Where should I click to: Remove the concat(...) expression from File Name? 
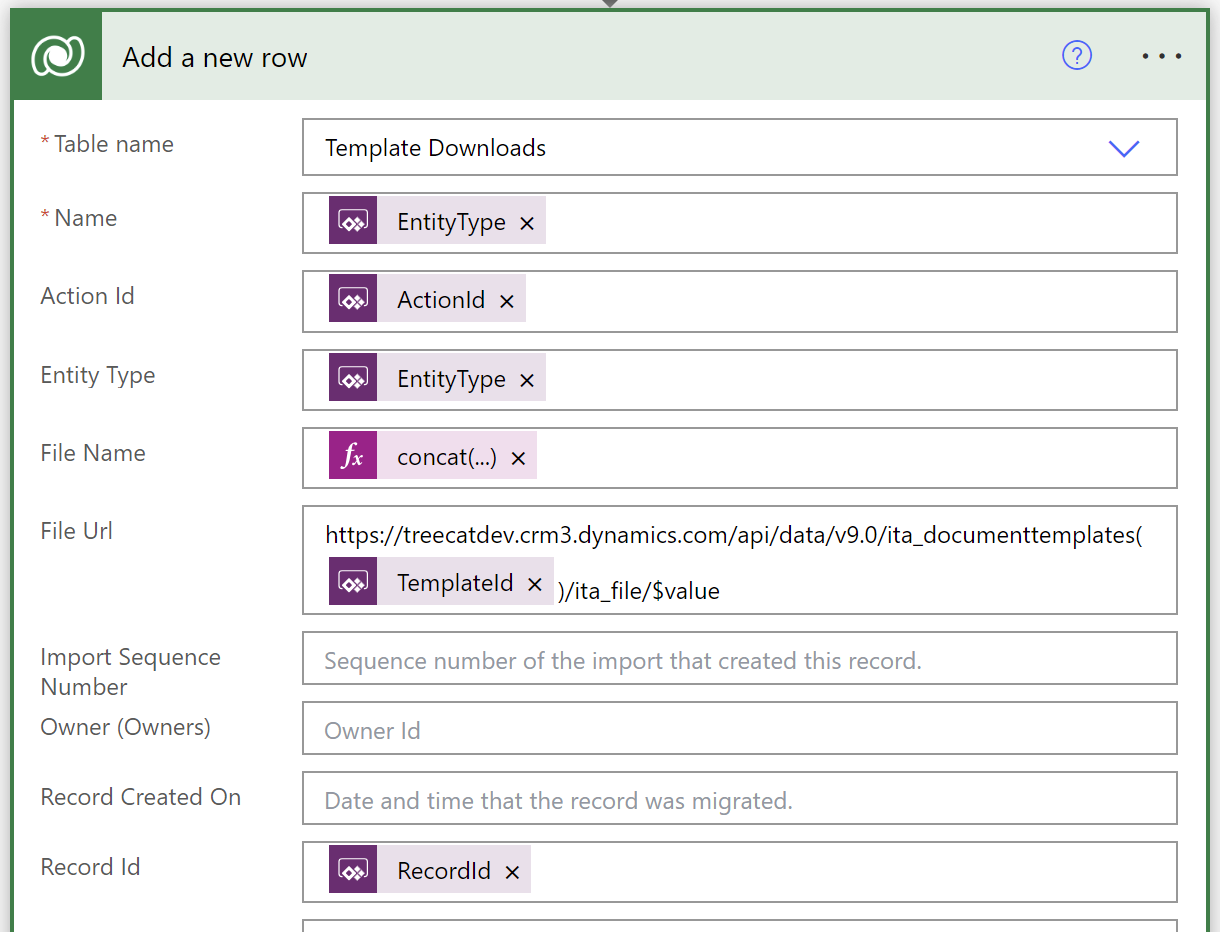point(518,459)
